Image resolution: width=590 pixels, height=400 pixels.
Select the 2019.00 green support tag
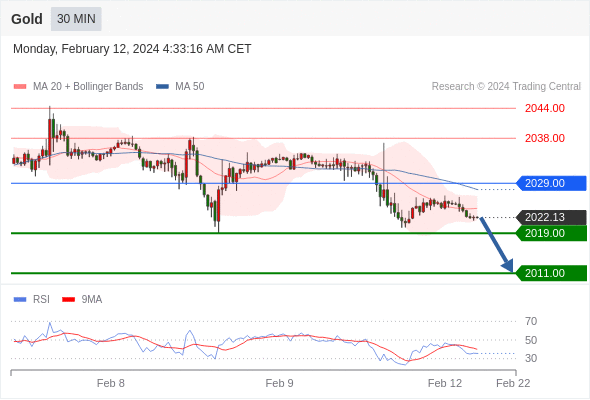551,233
